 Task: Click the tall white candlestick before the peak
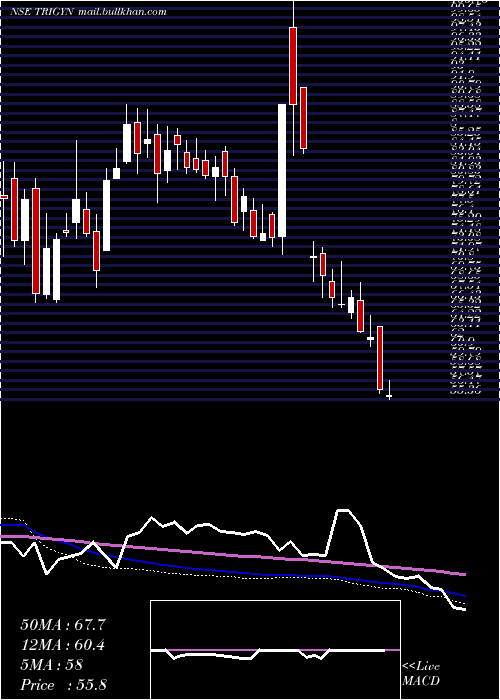point(282,171)
